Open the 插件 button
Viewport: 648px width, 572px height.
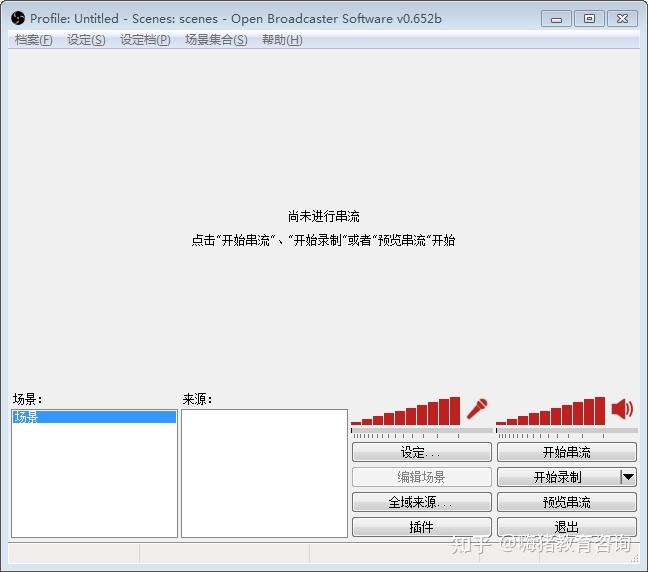click(422, 527)
